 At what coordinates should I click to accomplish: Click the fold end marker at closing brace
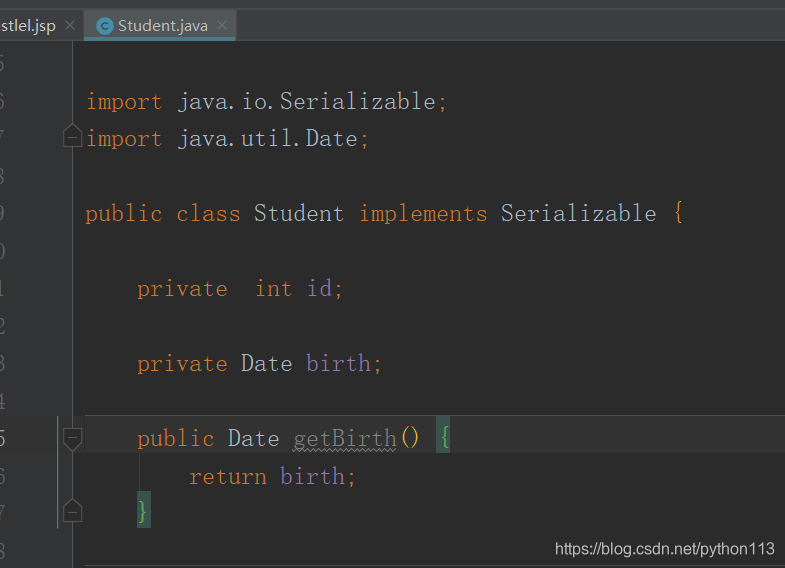point(73,511)
